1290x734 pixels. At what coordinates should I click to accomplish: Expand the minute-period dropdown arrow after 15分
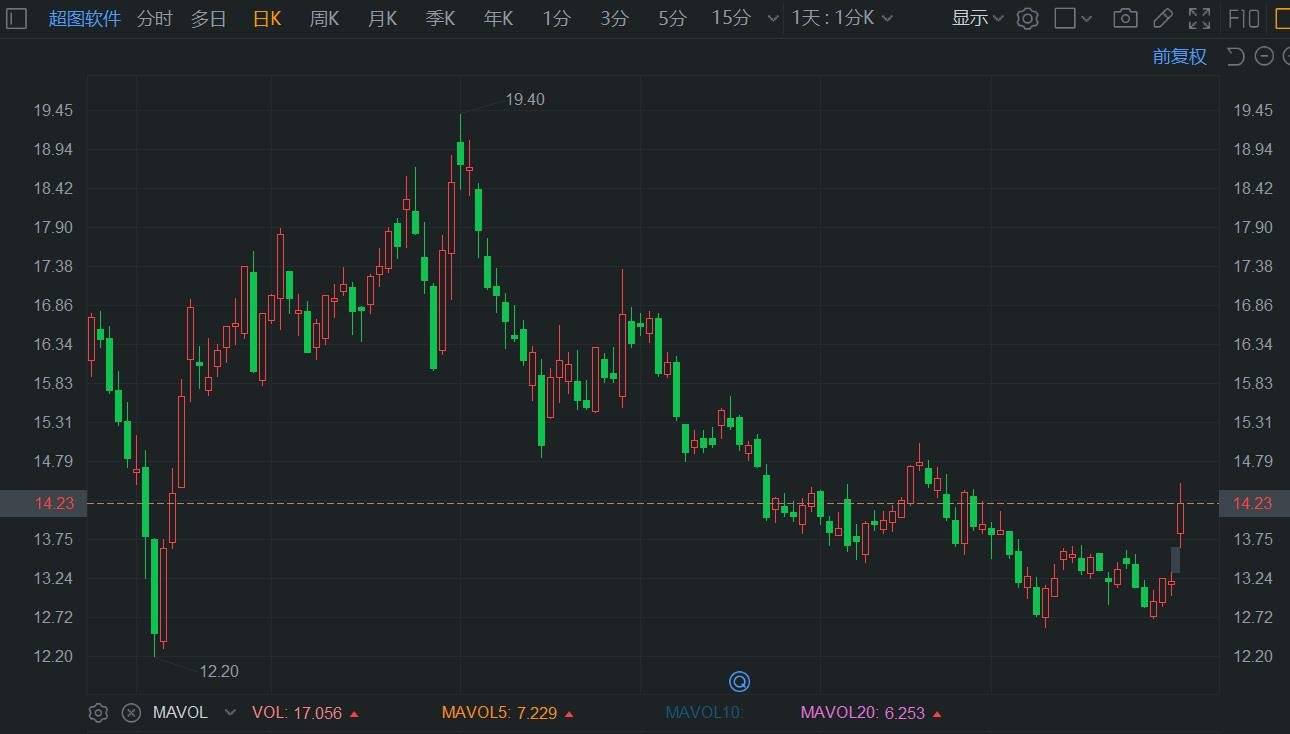tap(771, 18)
